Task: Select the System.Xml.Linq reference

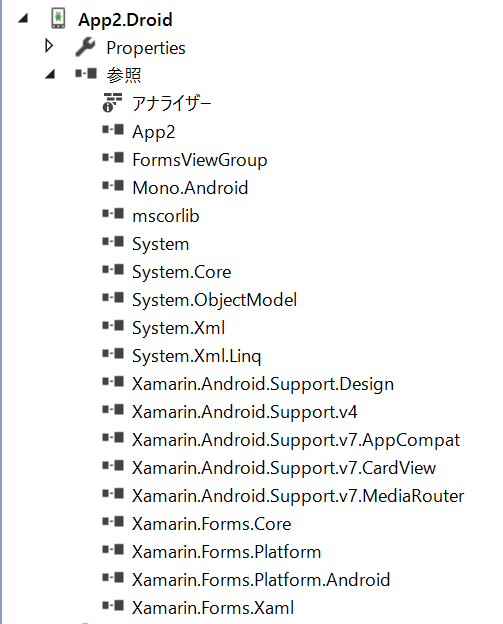Action: click(x=197, y=356)
